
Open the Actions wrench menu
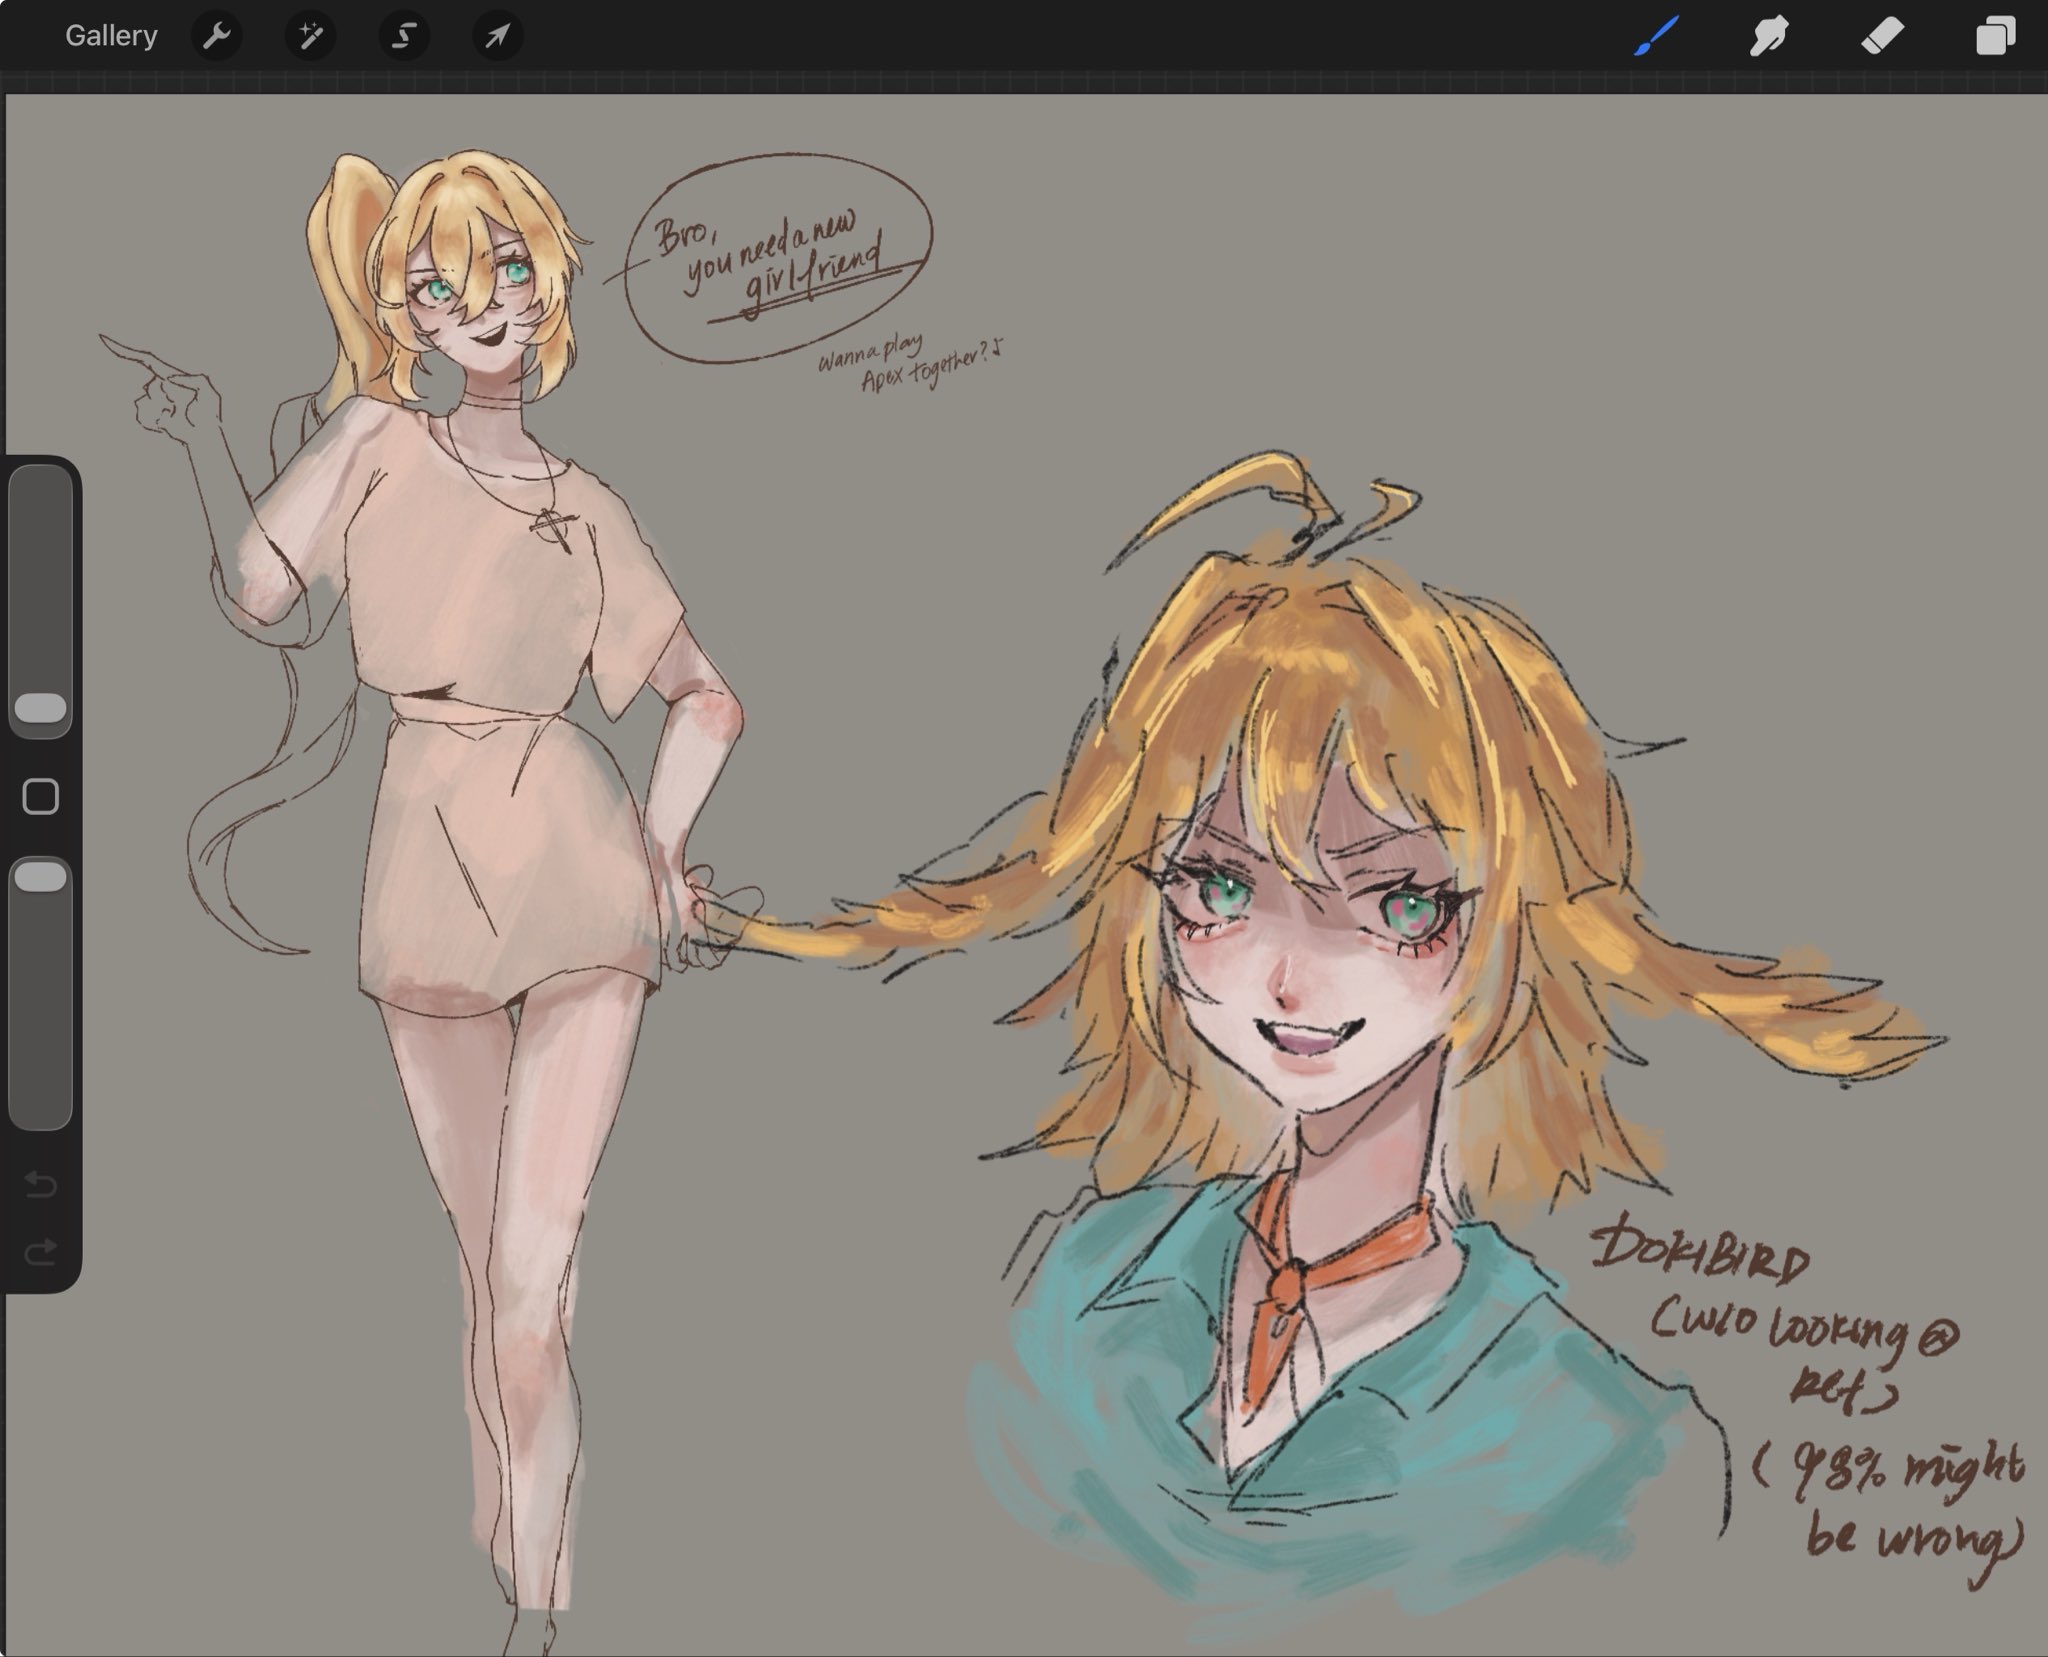tap(216, 36)
